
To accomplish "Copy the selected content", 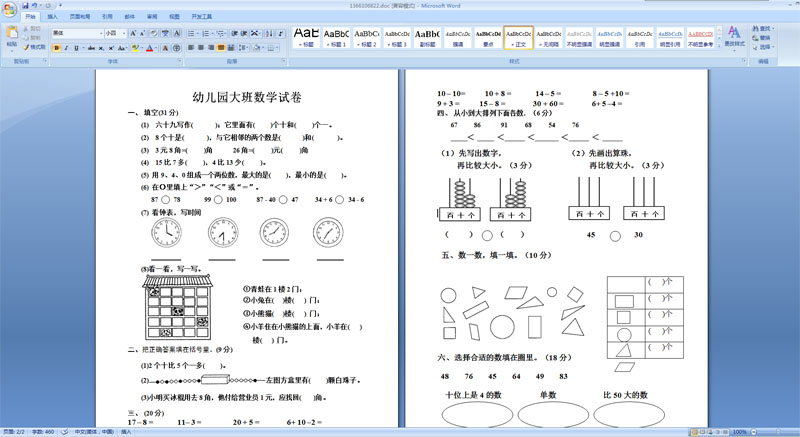I will coord(32,38).
